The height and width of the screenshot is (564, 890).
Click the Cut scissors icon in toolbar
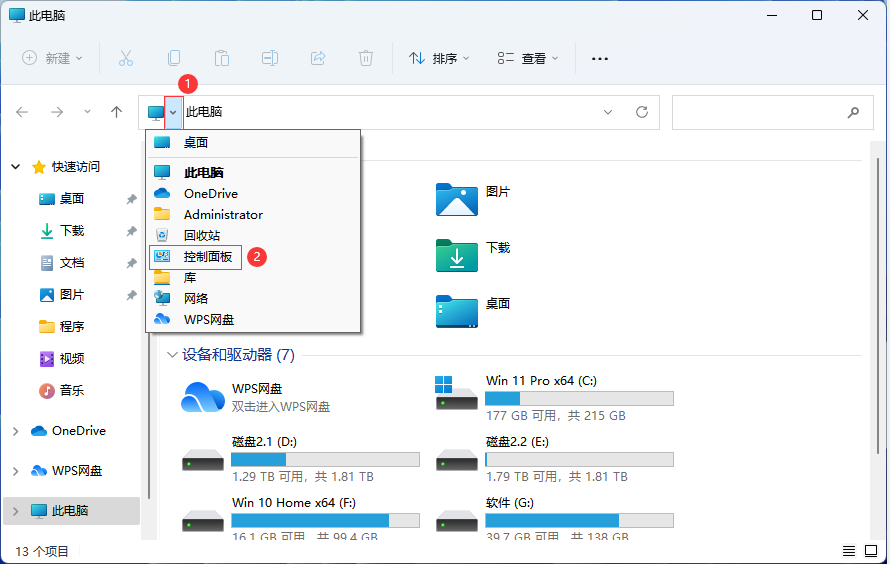coord(125,58)
